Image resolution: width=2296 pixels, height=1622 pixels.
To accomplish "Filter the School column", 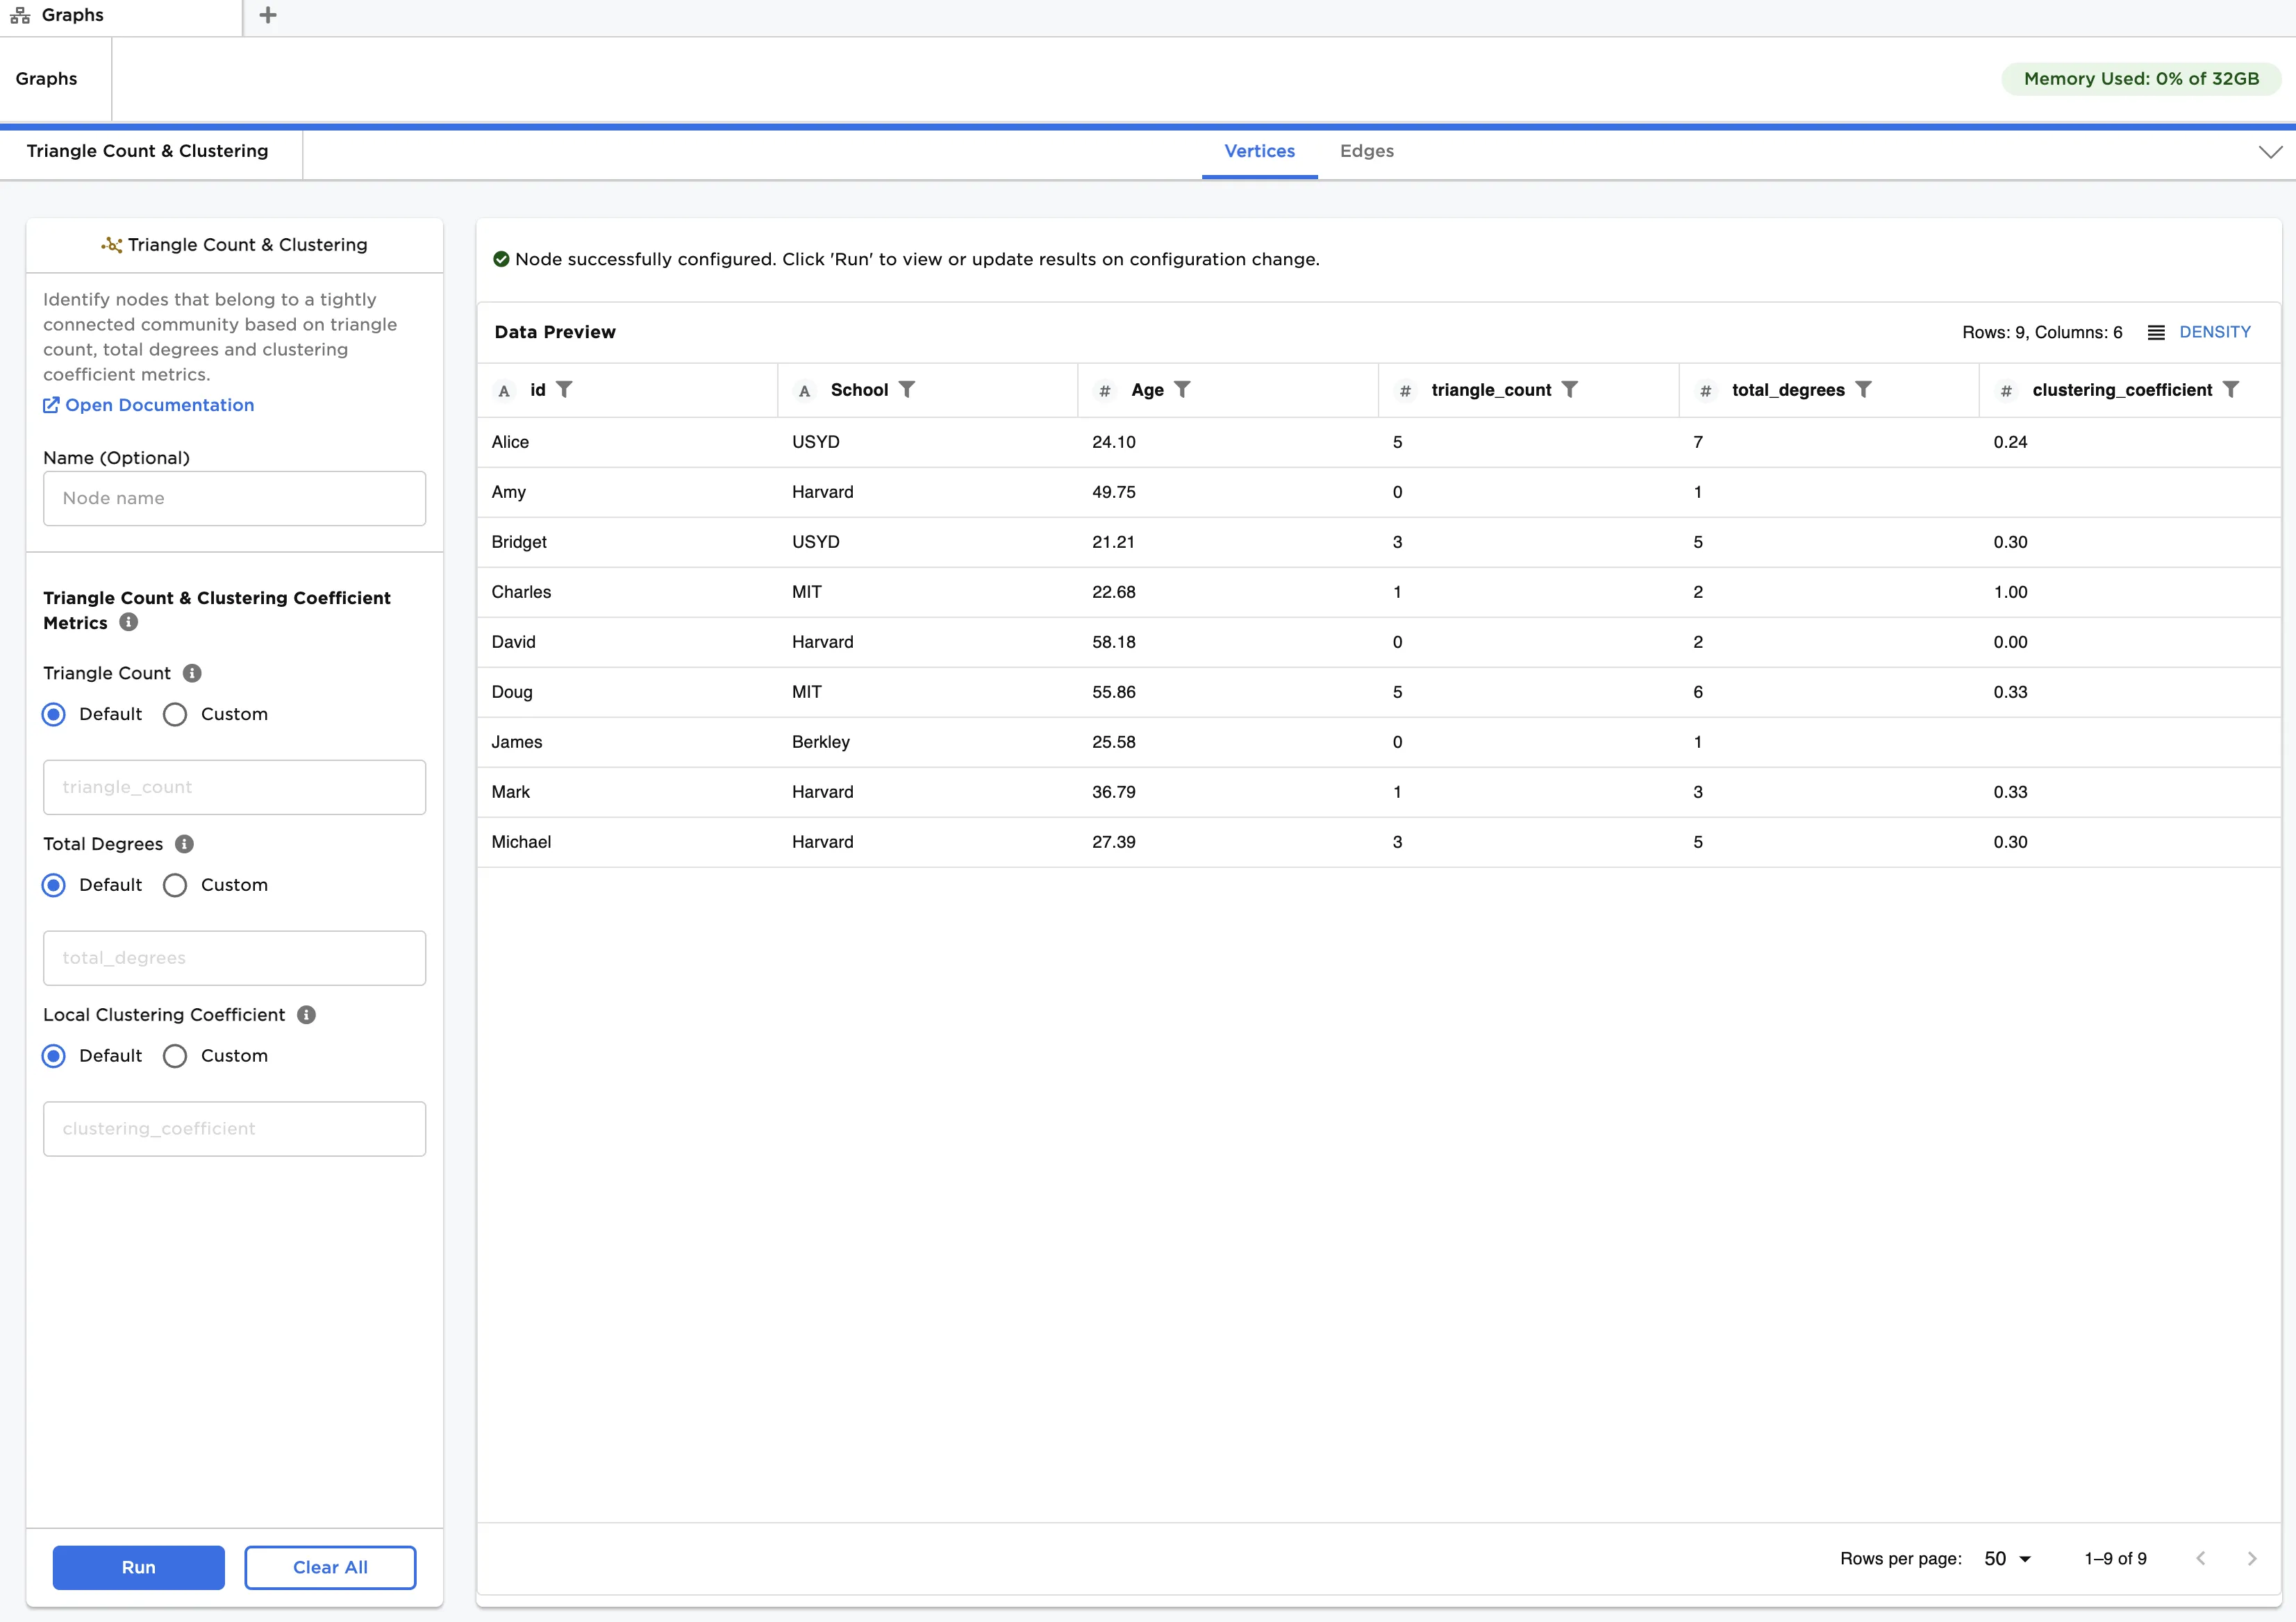I will click(906, 389).
